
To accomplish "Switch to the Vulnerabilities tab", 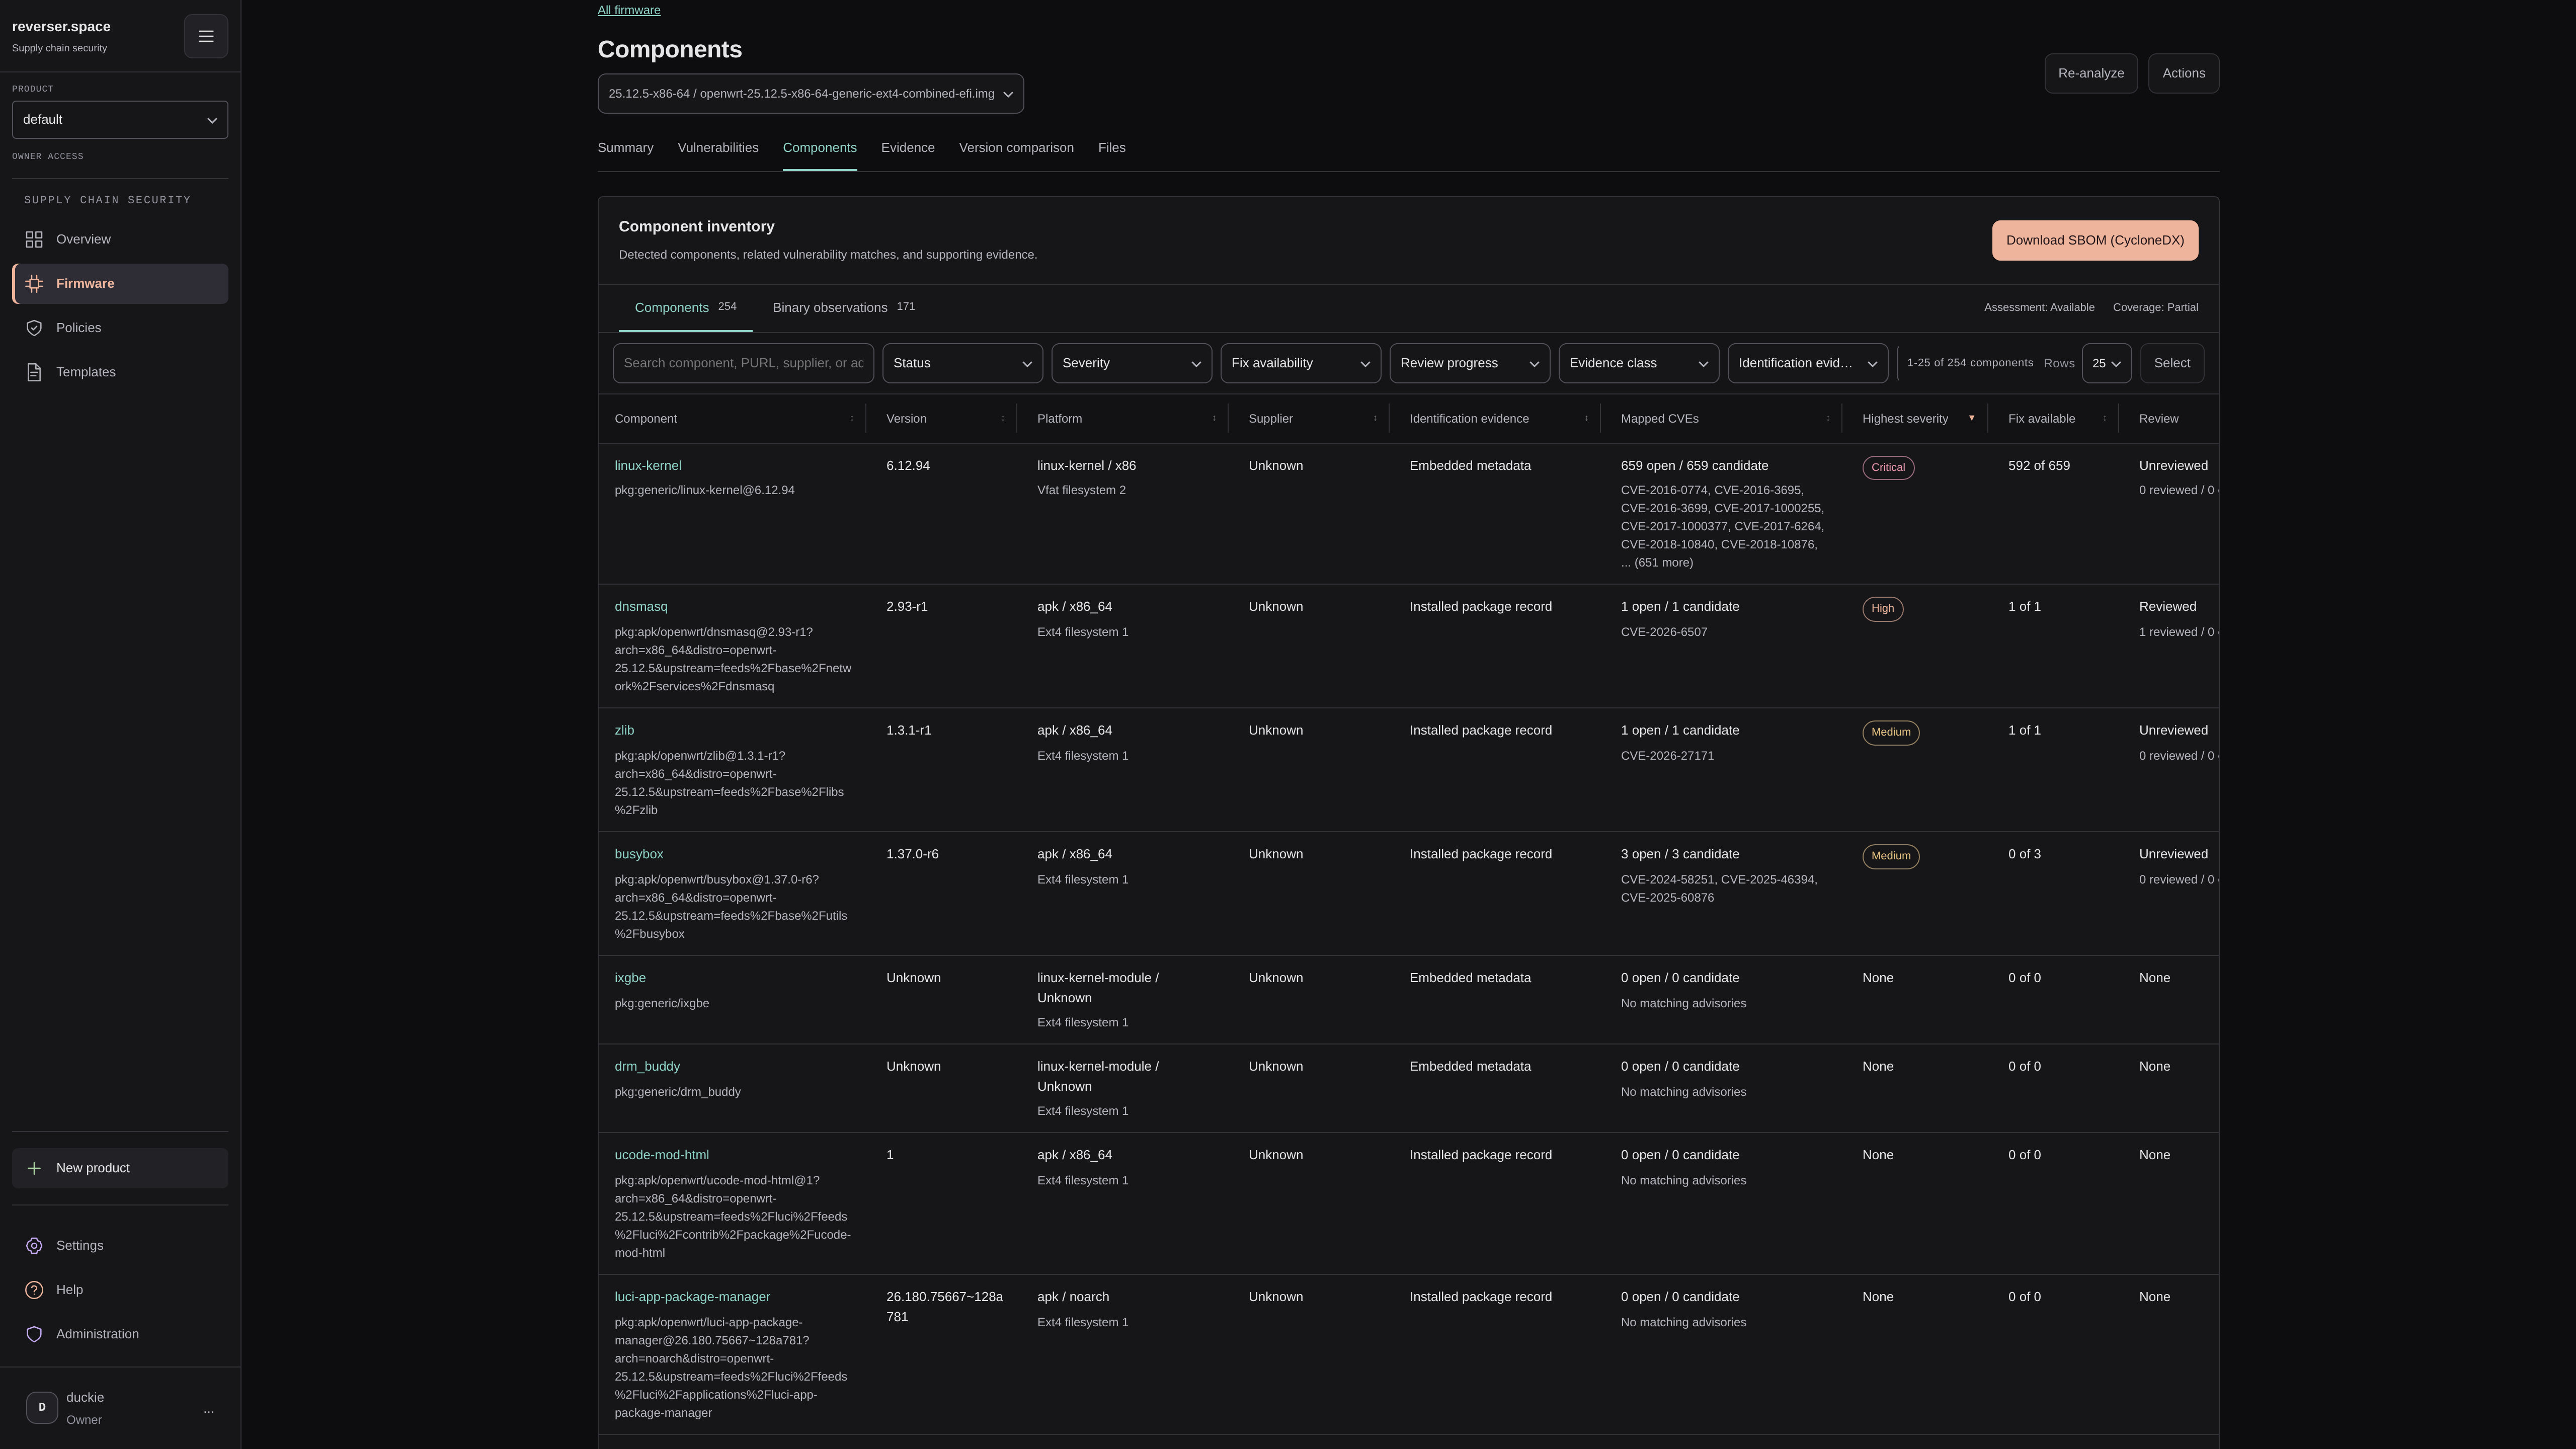I will click(718, 148).
